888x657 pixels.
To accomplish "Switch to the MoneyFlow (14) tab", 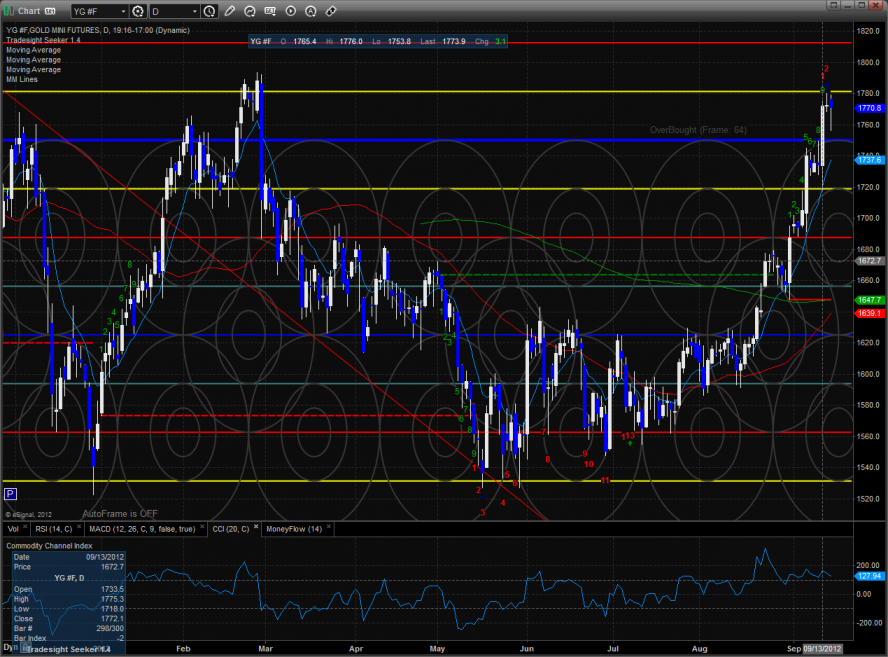I will click(293, 528).
